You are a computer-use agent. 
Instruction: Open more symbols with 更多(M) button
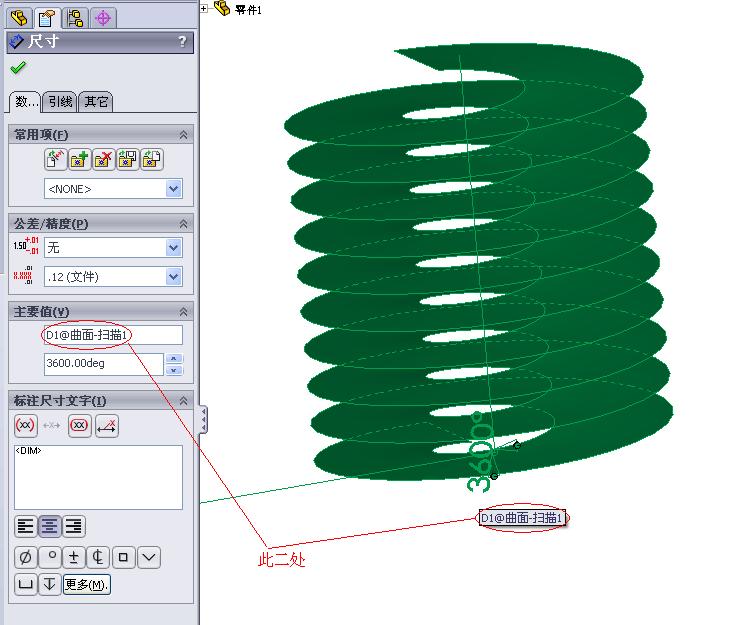pos(87,584)
